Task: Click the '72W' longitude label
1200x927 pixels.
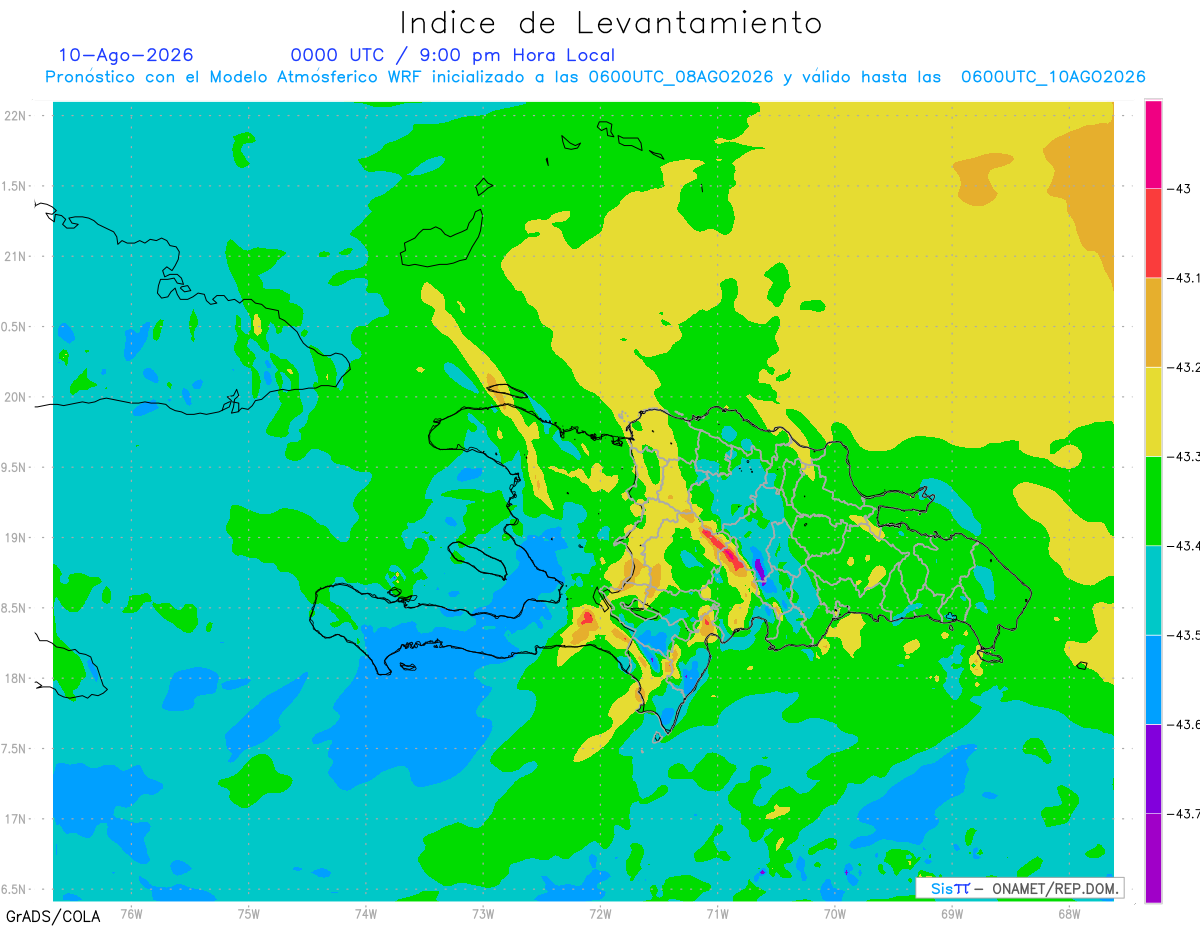Action: [600, 912]
